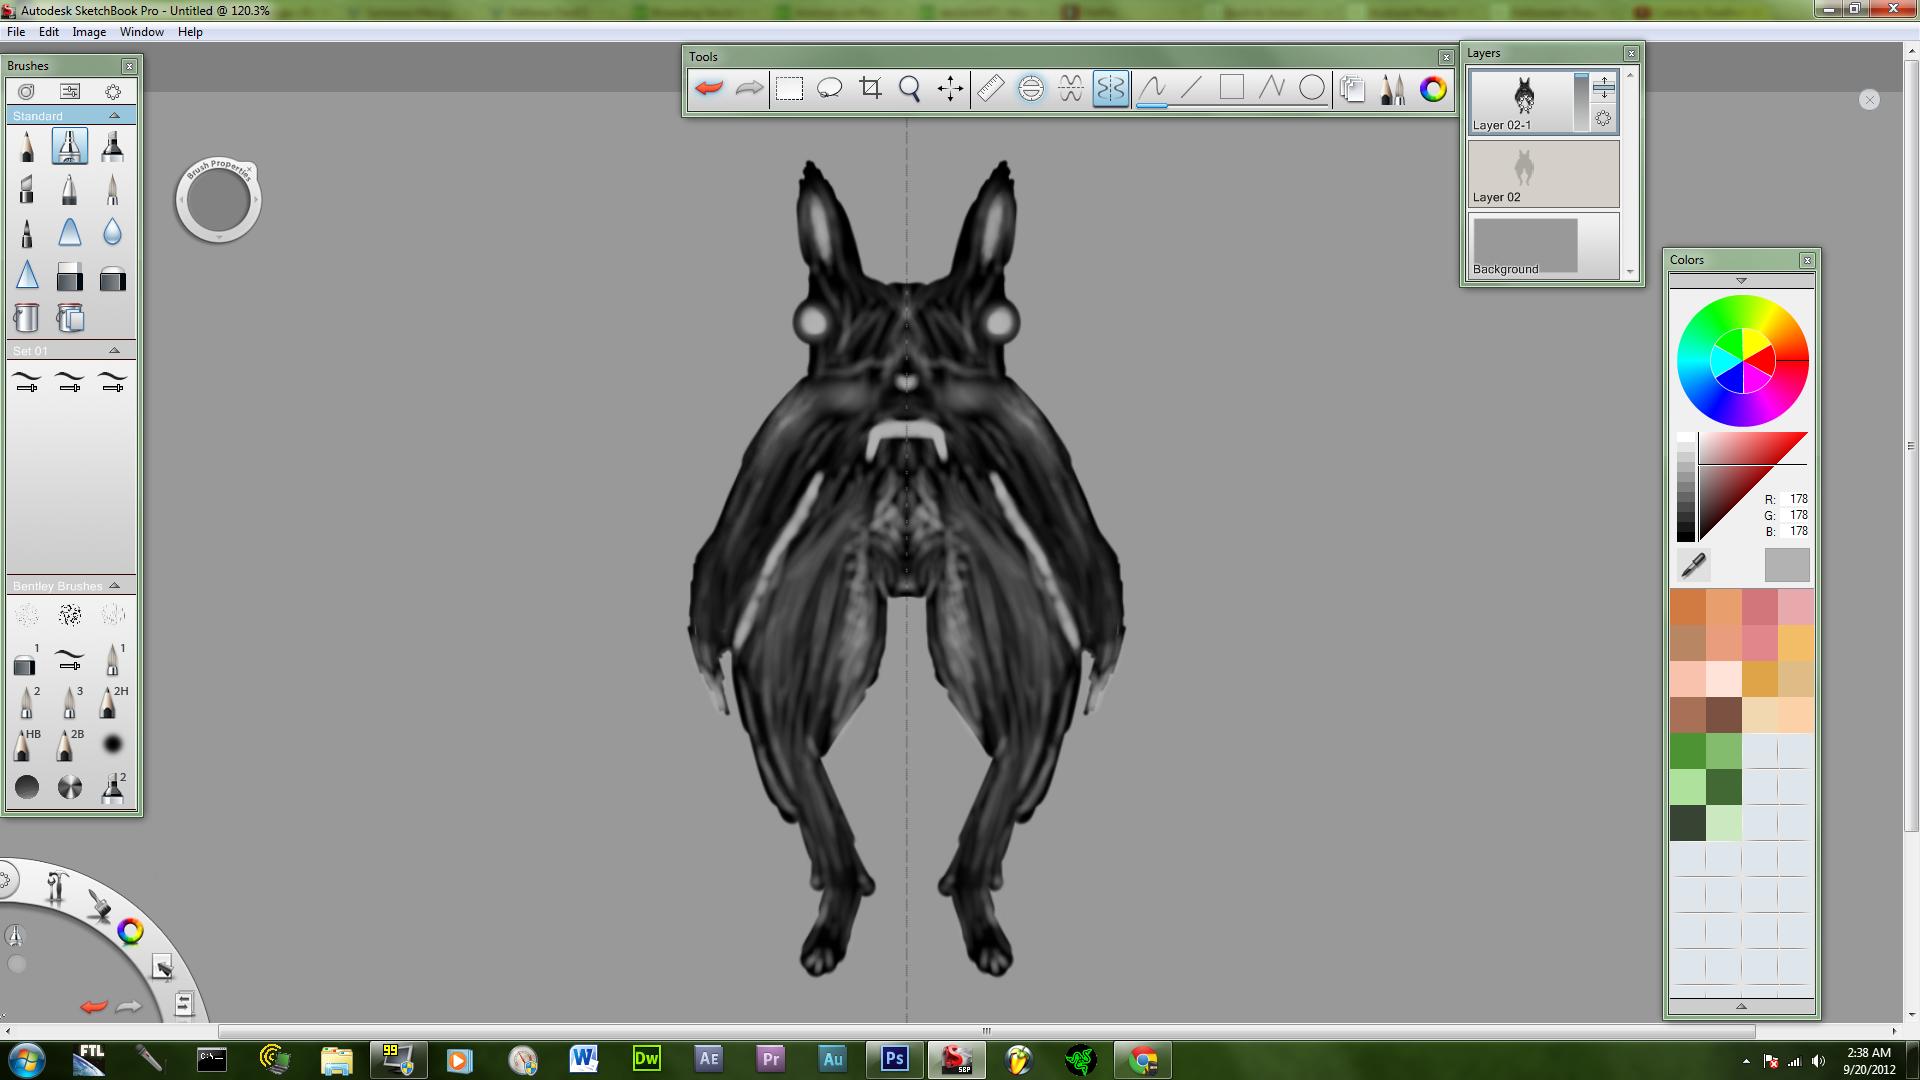
Task: Disable the Symmetry tool
Action: click(x=1111, y=89)
